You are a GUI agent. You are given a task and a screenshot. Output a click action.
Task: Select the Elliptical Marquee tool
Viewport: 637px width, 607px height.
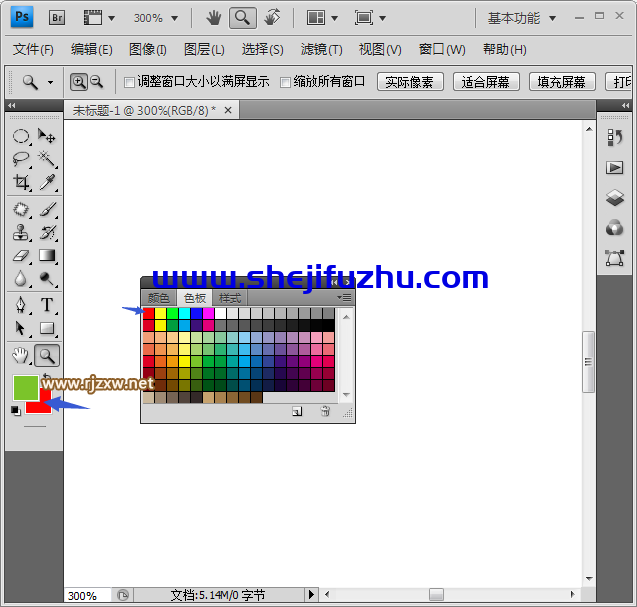point(21,136)
